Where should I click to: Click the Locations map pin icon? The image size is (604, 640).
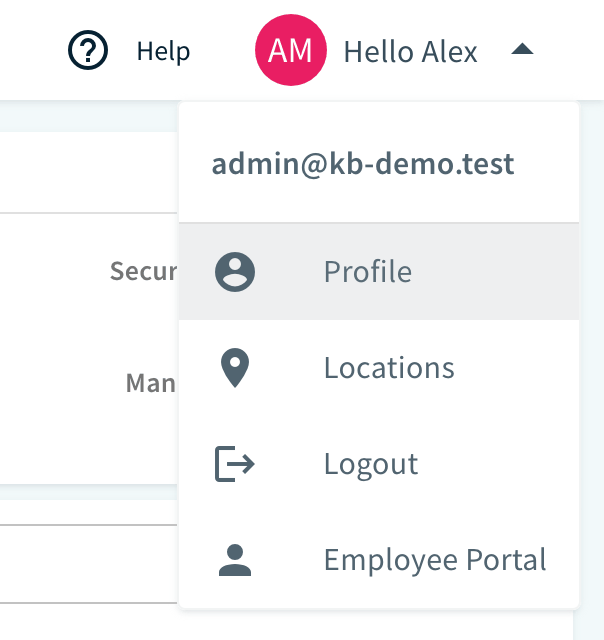(x=235, y=368)
